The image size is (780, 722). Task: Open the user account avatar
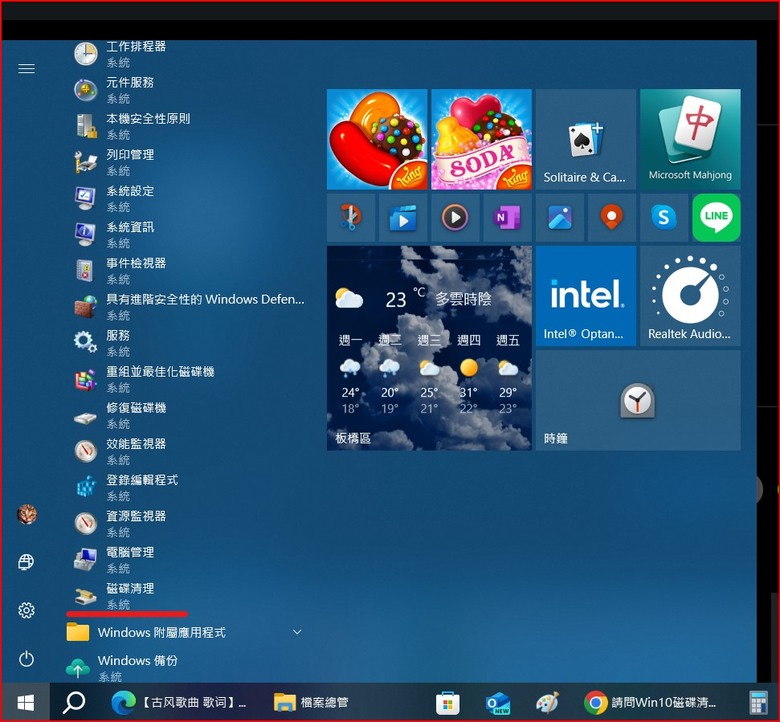[26, 514]
